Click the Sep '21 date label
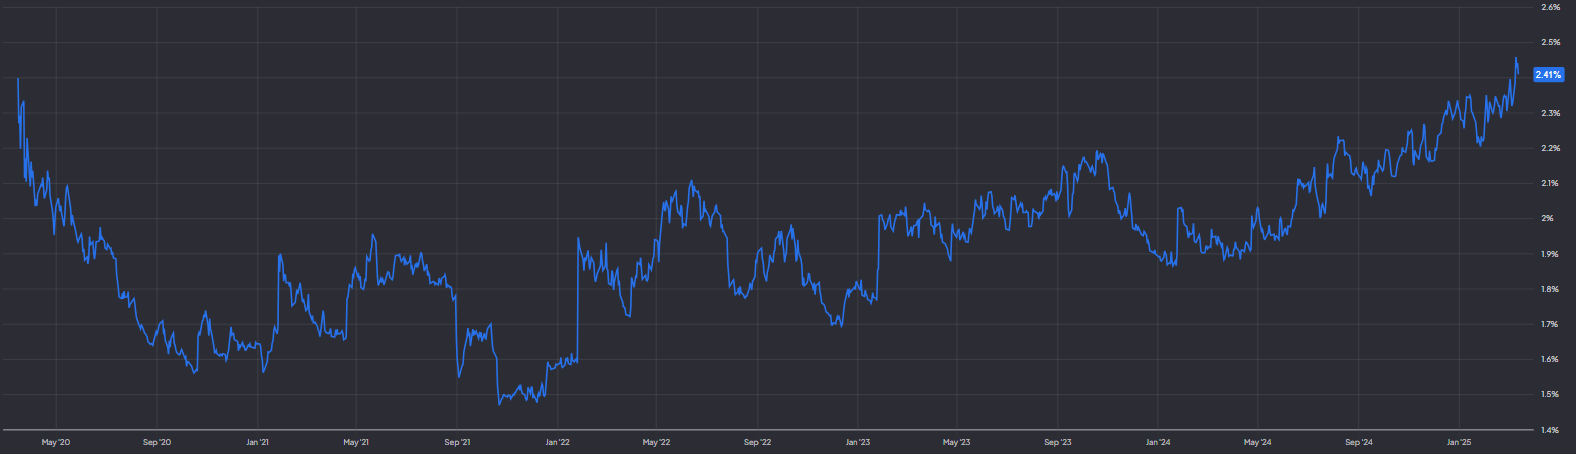This screenshot has width=1576, height=454. click(457, 442)
